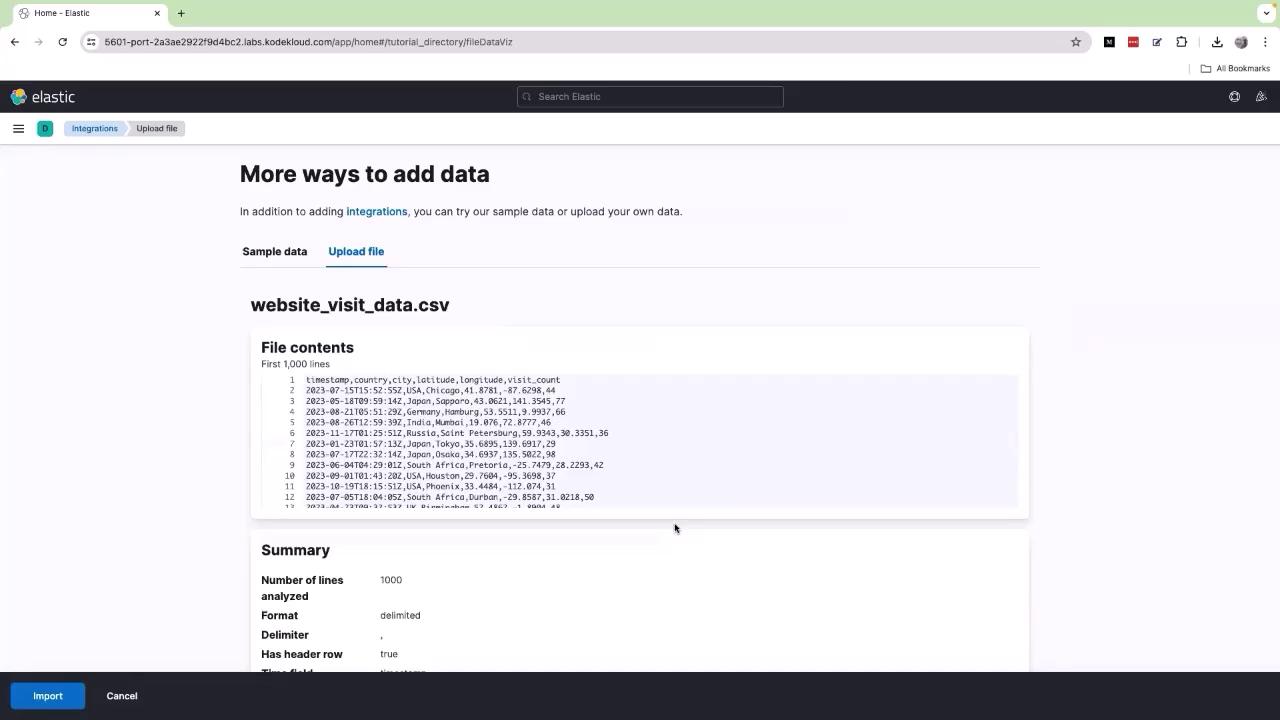Click the 1000 lines analyzed value

391,580
